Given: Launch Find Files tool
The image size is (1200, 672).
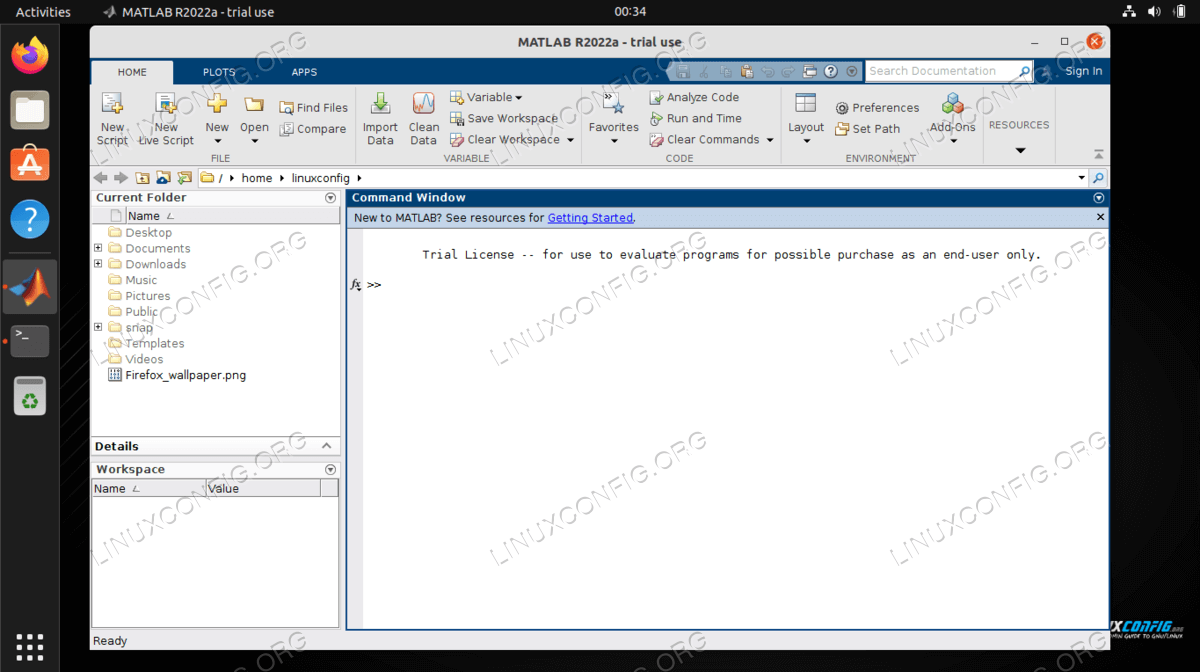Looking at the screenshot, I should (313, 107).
